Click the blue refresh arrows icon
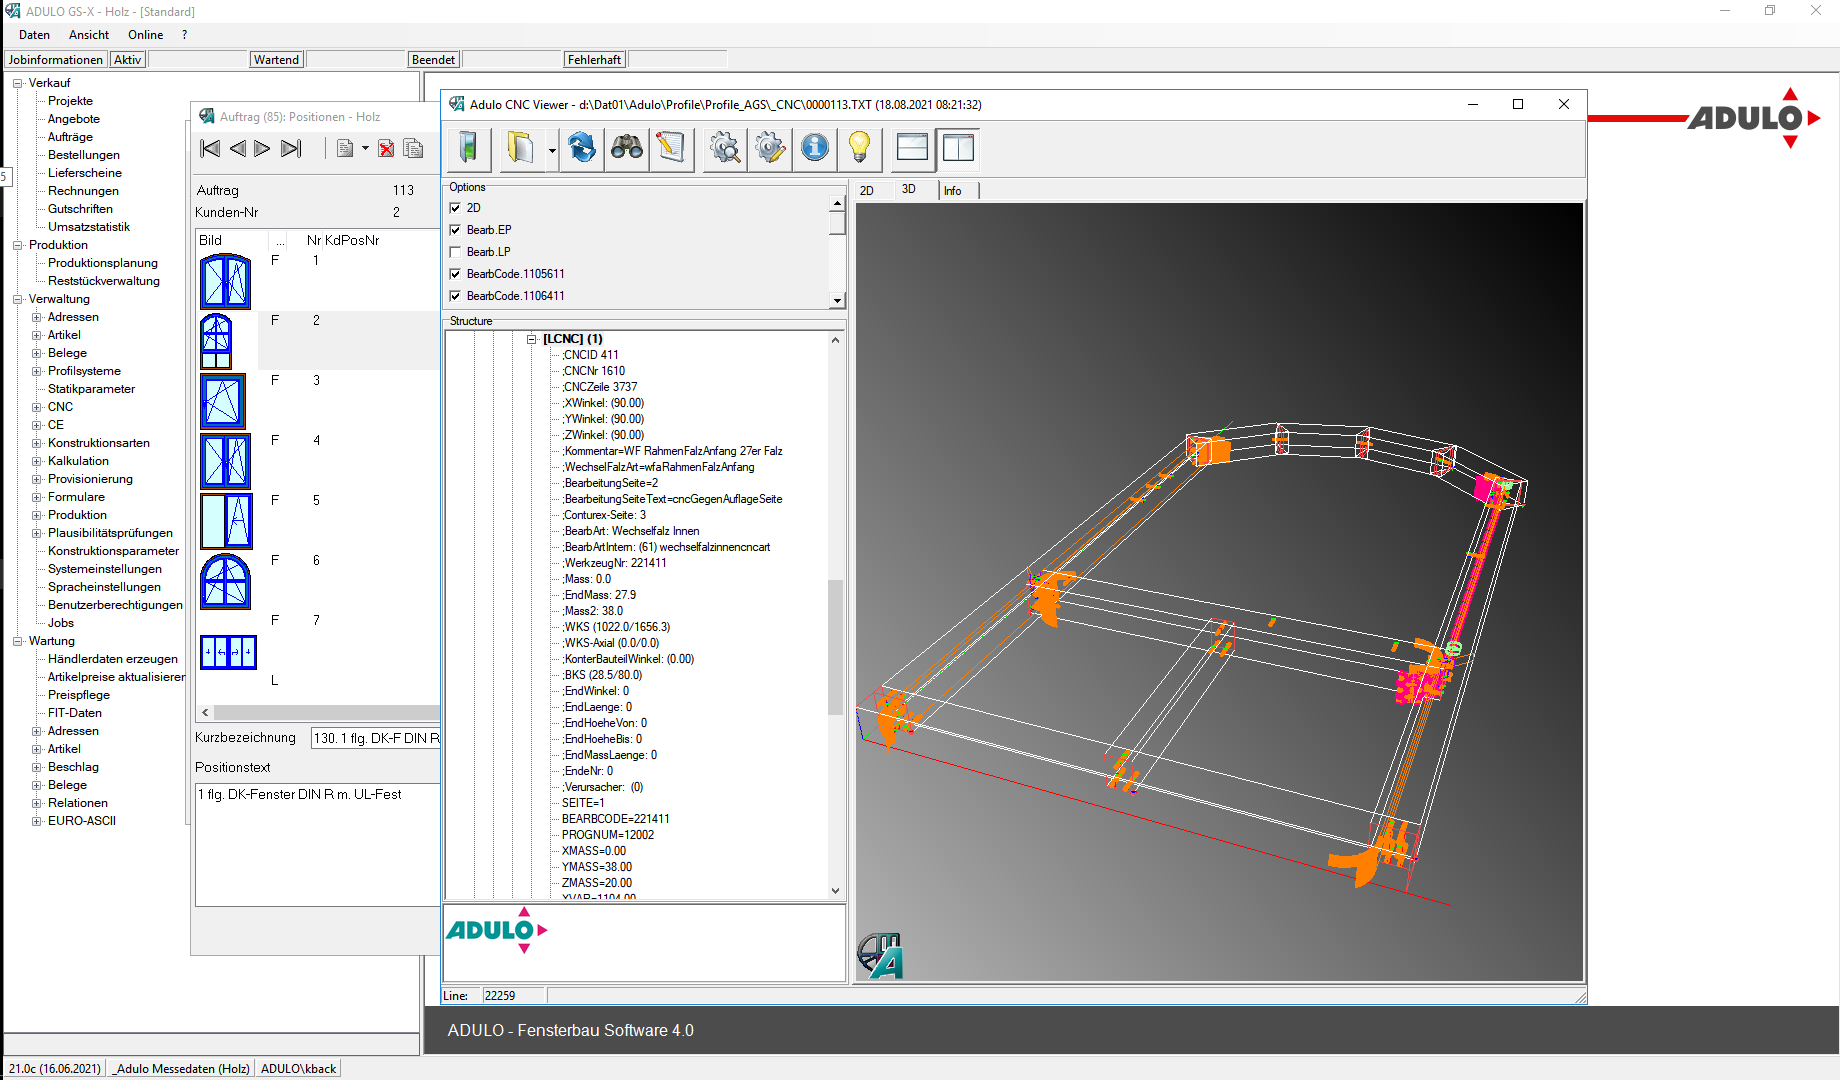Image resolution: width=1840 pixels, height=1080 pixels. click(x=582, y=149)
